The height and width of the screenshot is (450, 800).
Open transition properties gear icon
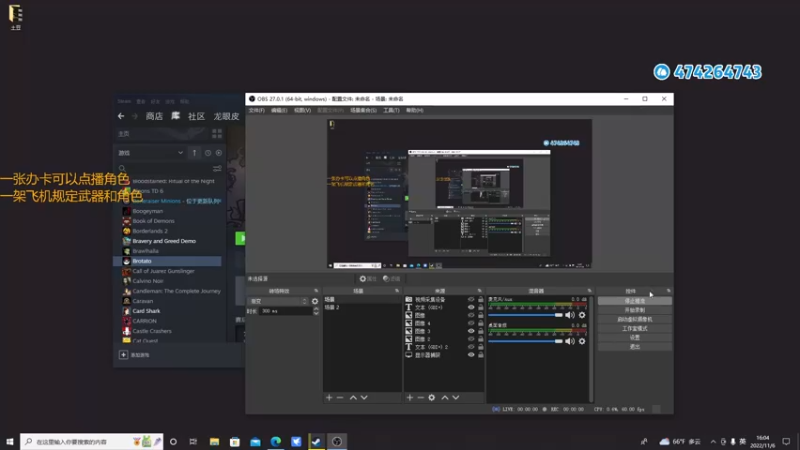315,302
